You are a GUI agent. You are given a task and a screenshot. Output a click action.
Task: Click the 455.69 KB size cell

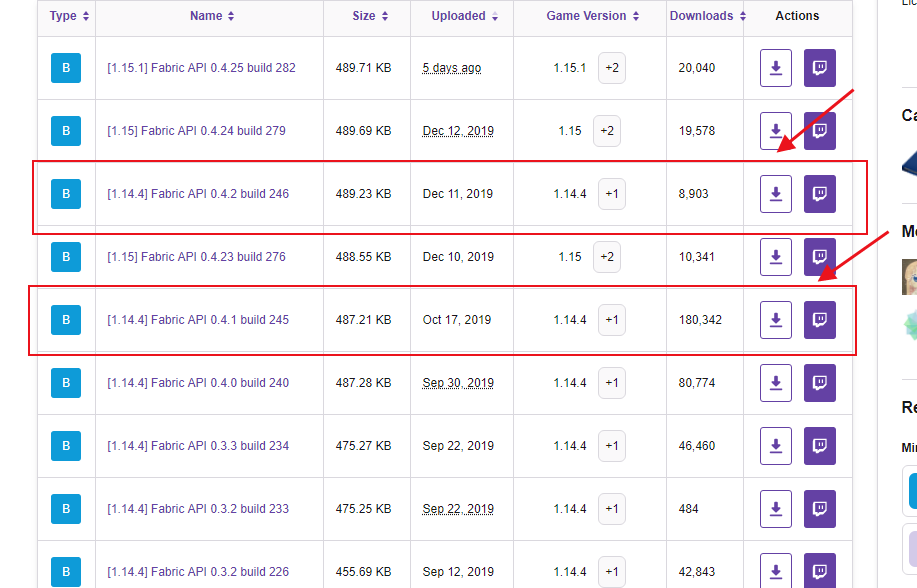tap(363, 572)
